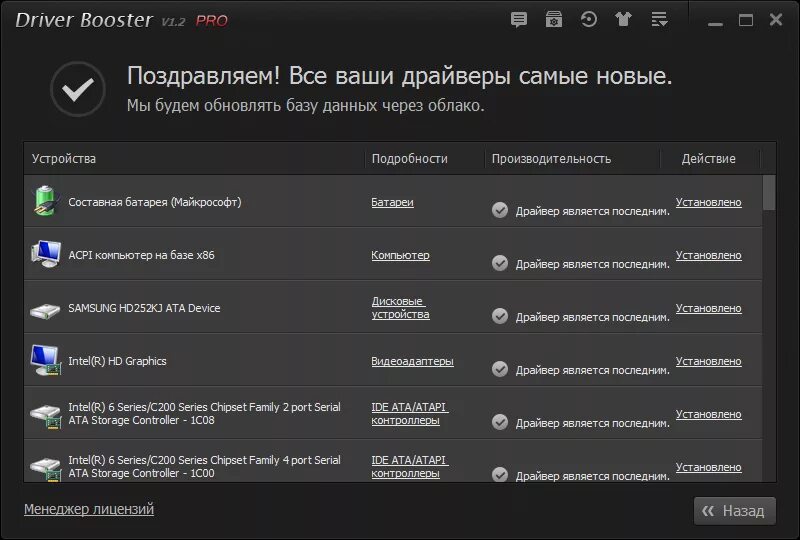Sort by the Подробности column header
Image resolution: width=800 pixels, height=540 pixels.
coord(424,159)
